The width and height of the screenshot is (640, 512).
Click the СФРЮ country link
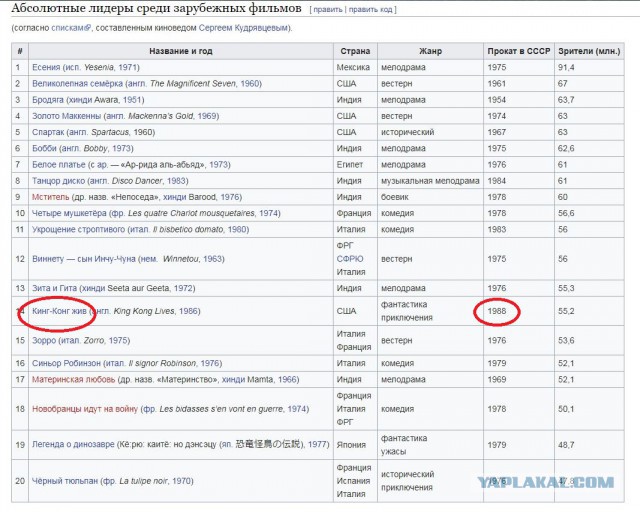tap(350, 259)
